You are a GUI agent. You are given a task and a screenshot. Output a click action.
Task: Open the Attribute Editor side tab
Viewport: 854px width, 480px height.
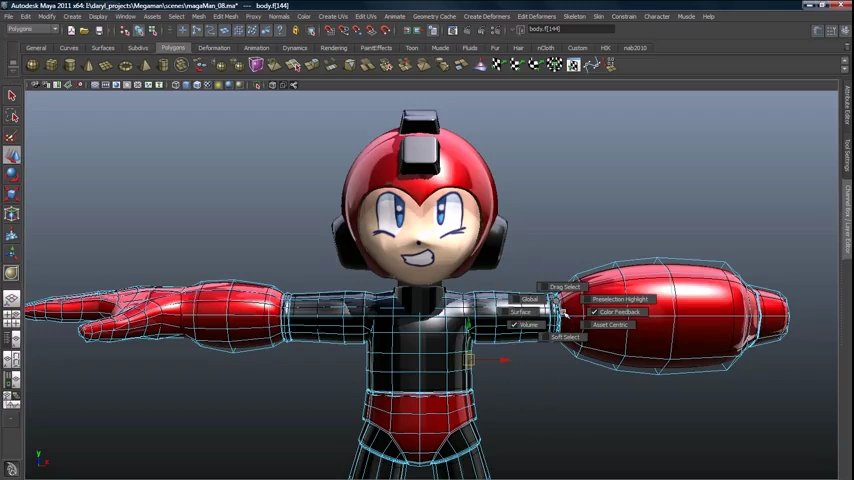coord(847,106)
